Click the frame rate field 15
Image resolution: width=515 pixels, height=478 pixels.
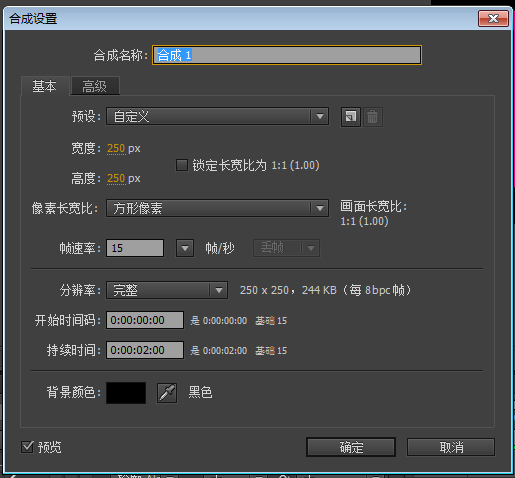[x=135, y=248]
